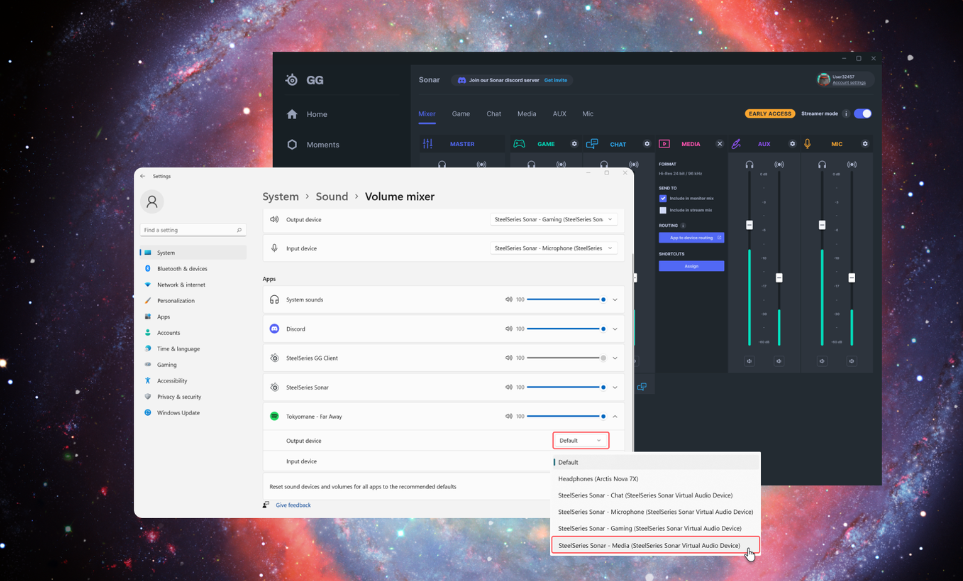
Task: Switch to the Chat tab in Sonar
Action: coord(494,114)
